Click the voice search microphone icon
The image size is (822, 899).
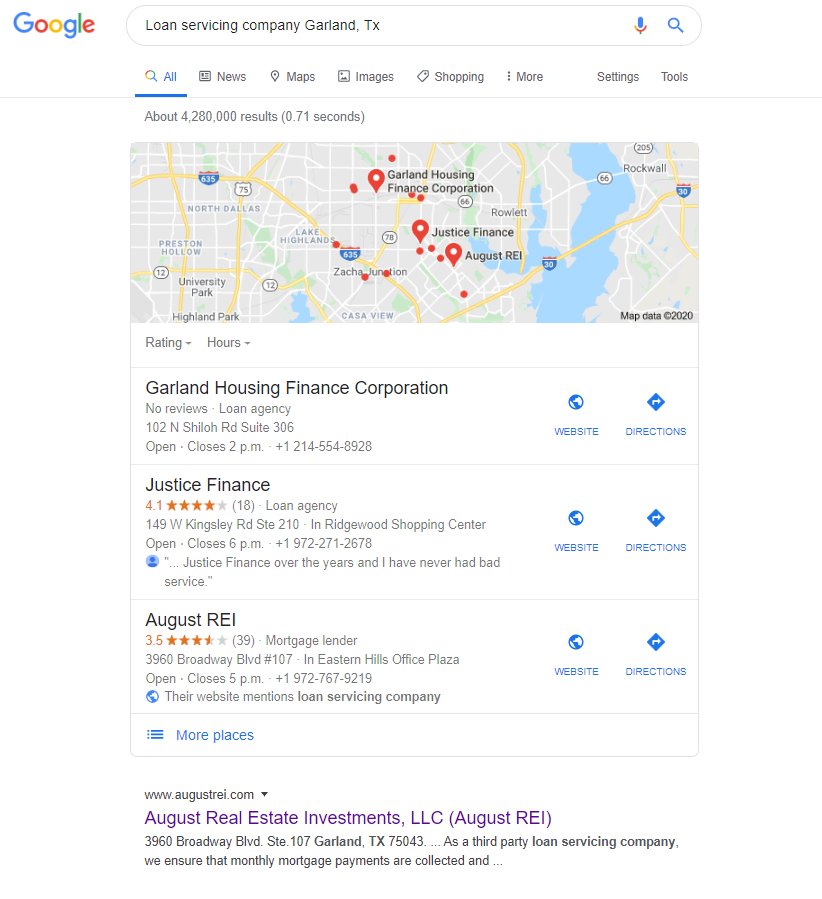tap(640, 25)
